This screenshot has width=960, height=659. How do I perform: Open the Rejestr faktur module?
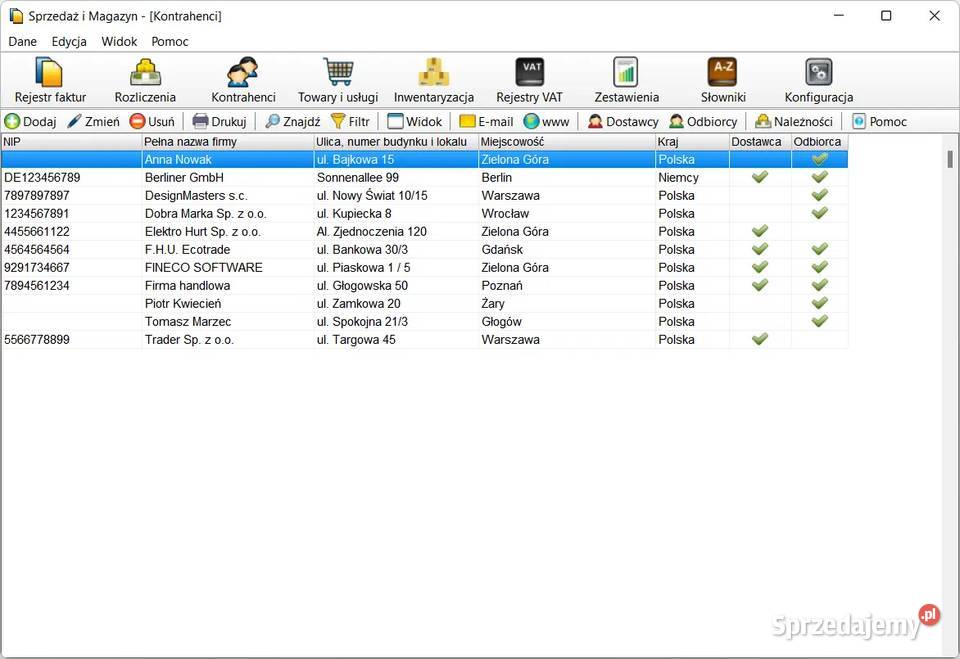click(x=48, y=80)
